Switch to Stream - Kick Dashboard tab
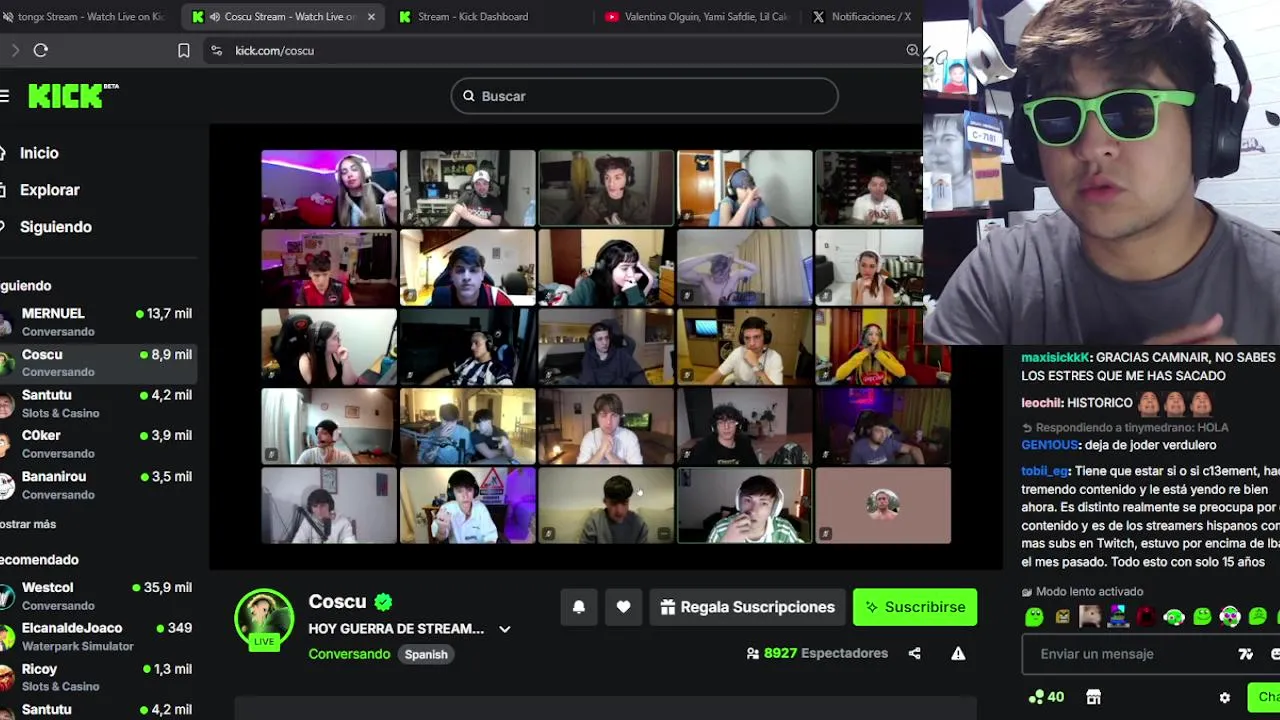The width and height of the screenshot is (1280, 720). [x=473, y=17]
